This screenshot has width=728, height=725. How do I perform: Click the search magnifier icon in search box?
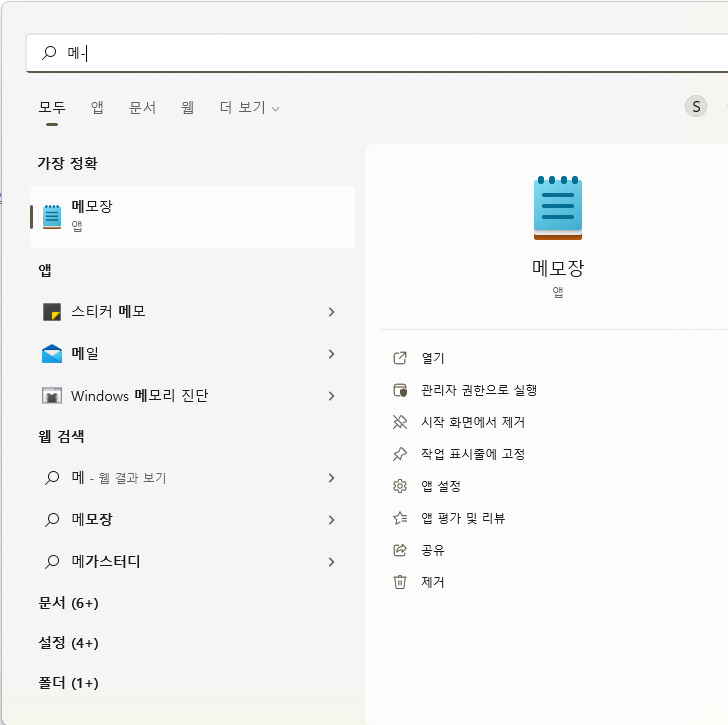(x=49, y=52)
